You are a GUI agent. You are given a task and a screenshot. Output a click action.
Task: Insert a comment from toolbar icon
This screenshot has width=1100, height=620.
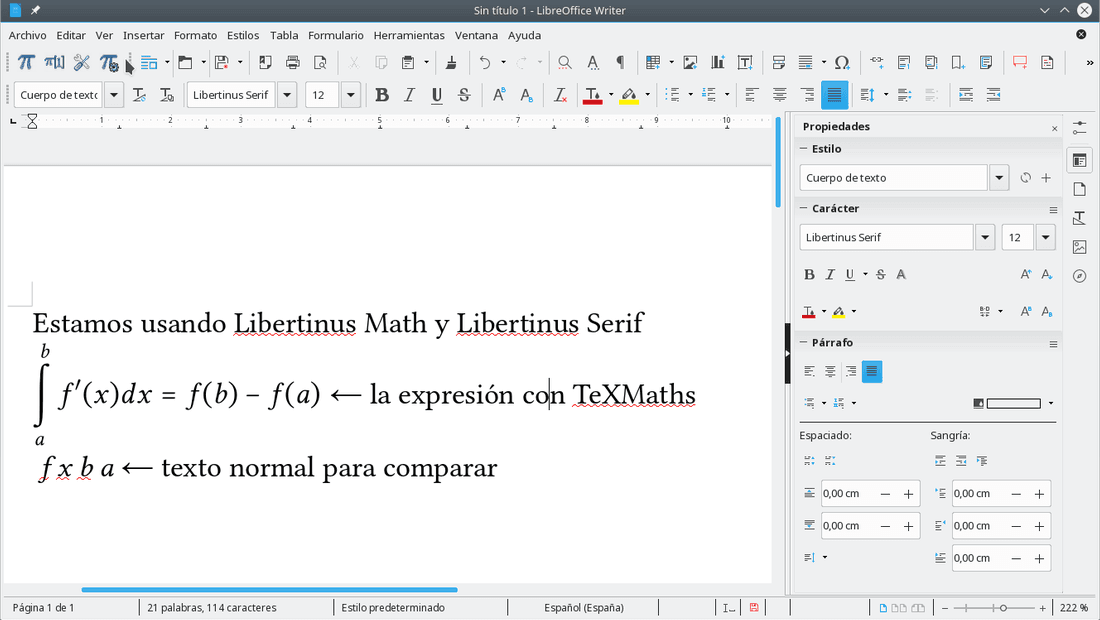pyautogui.click(x=1020, y=62)
